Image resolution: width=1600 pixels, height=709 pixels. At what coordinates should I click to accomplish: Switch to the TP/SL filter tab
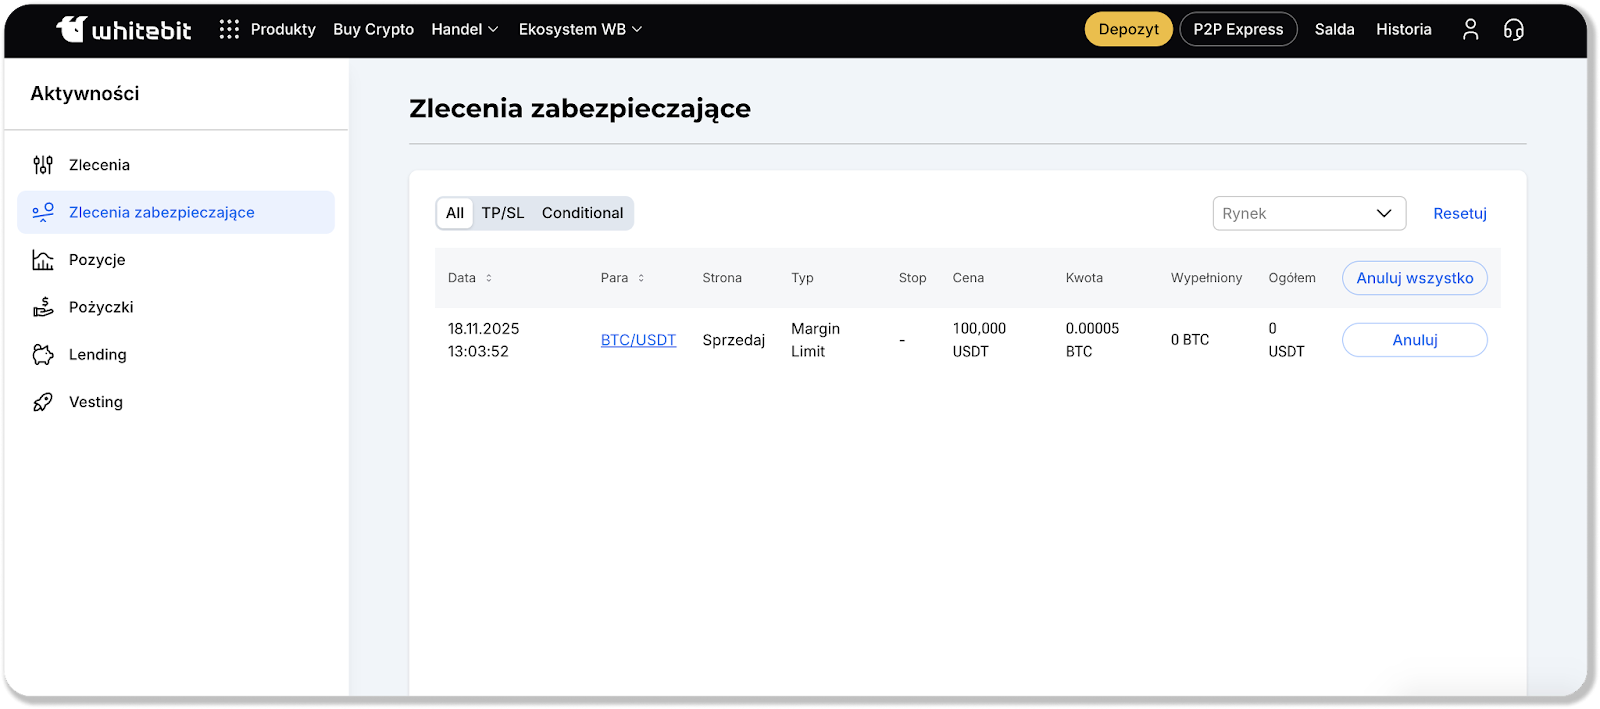(502, 213)
